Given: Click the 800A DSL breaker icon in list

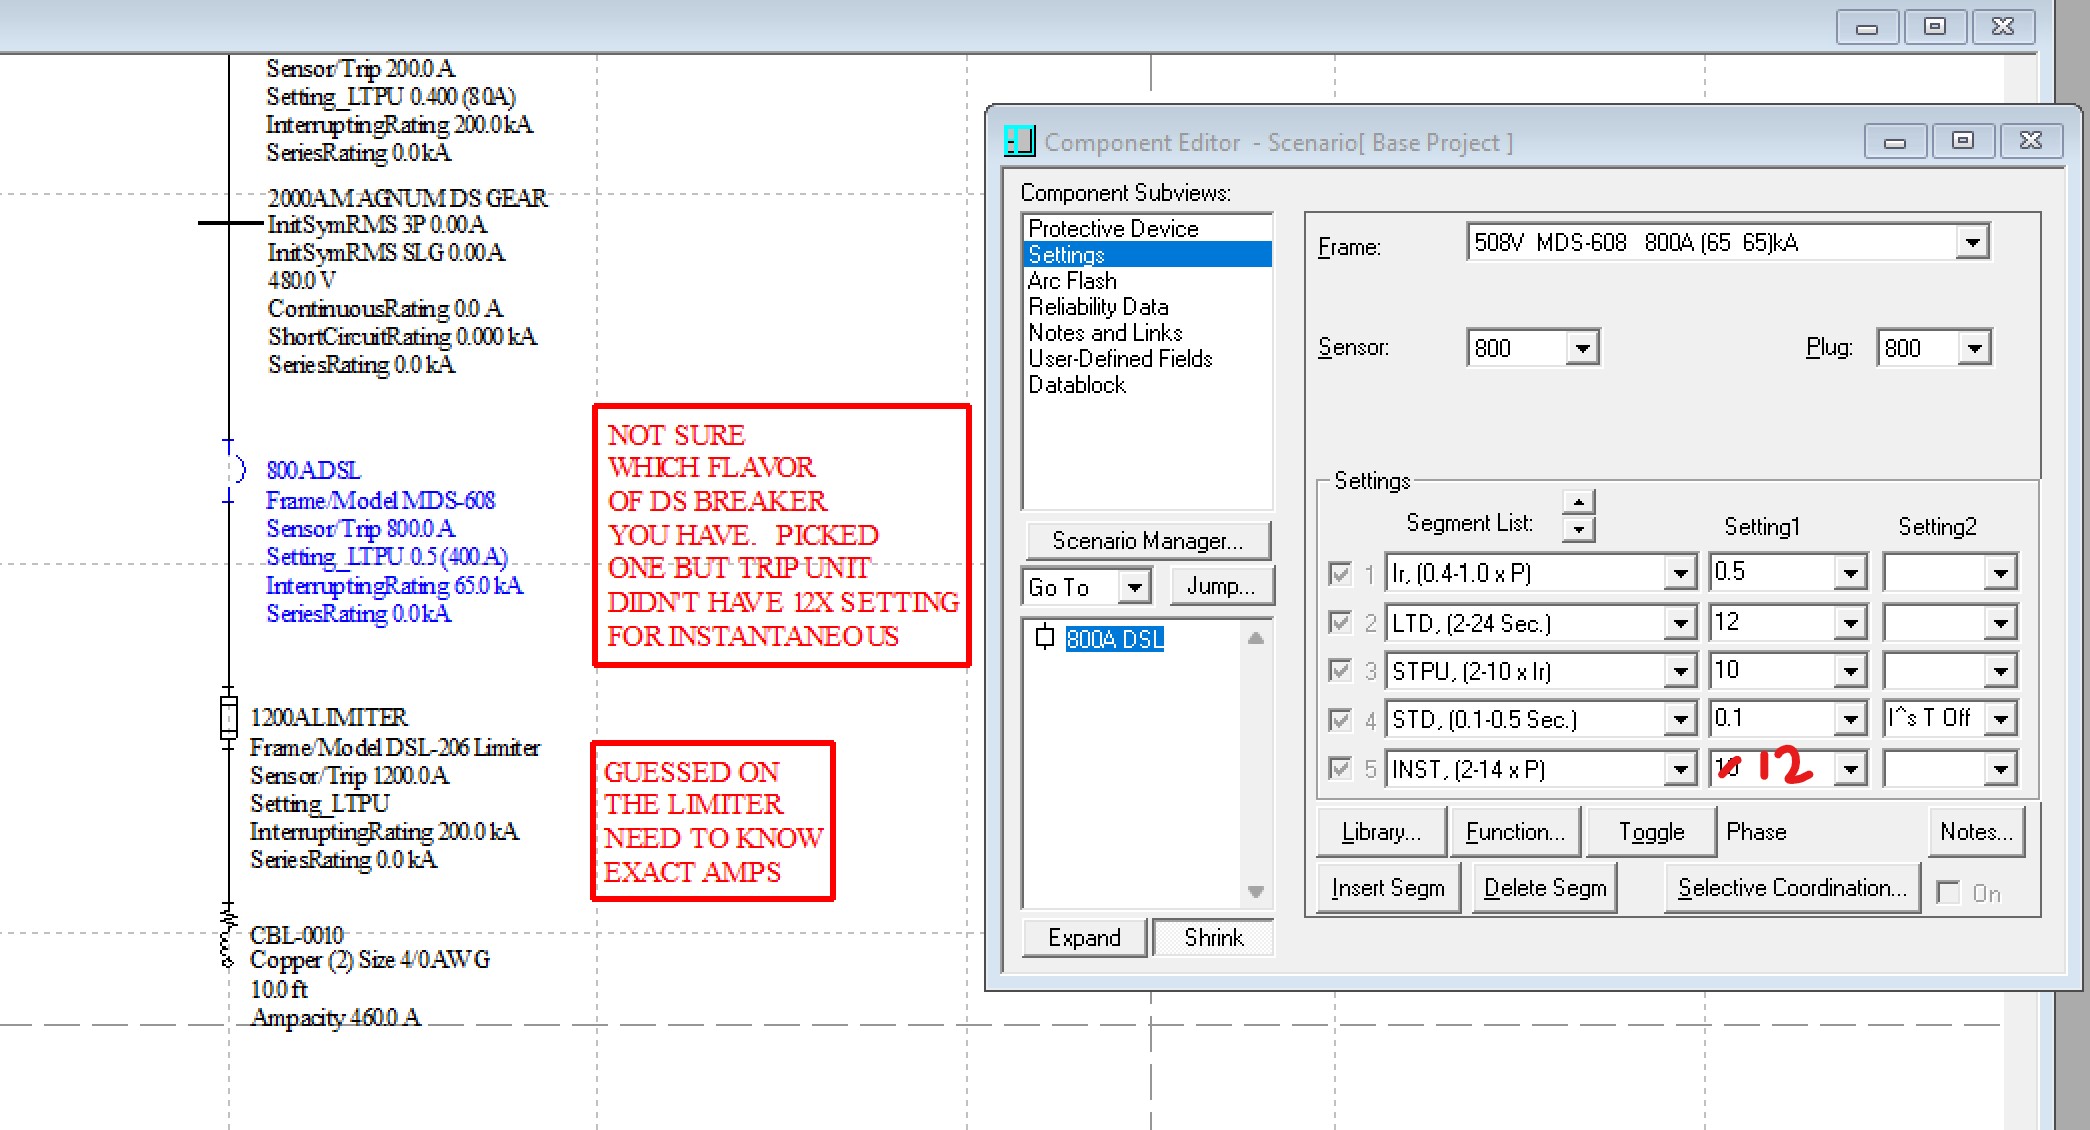Looking at the screenshot, I should pyautogui.click(x=1045, y=637).
